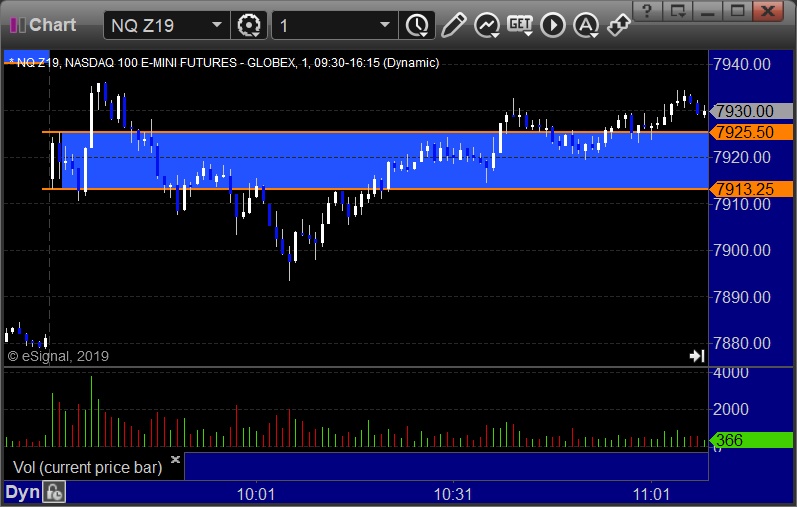This screenshot has height=507, width=797.
Task: Click the 10:01 time axis label
Action: point(256,494)
